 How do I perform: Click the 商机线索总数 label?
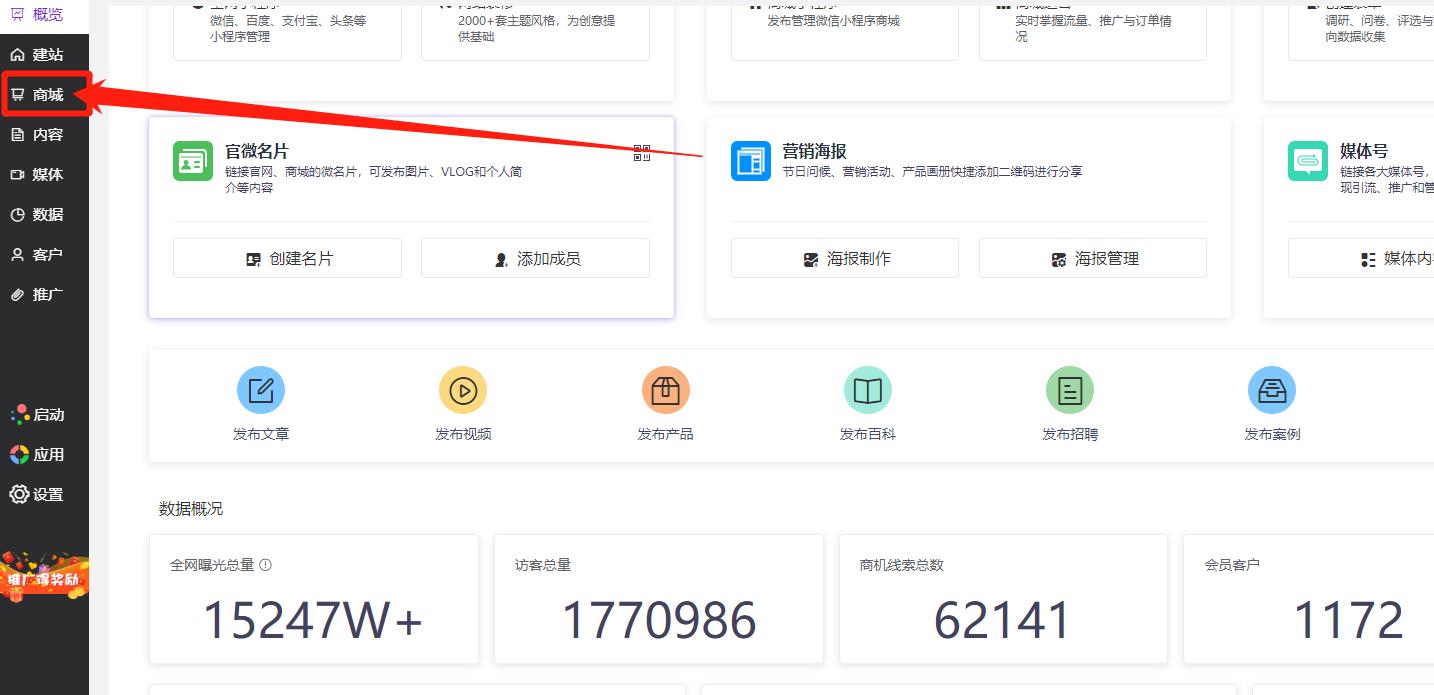[x=902, y=565]
